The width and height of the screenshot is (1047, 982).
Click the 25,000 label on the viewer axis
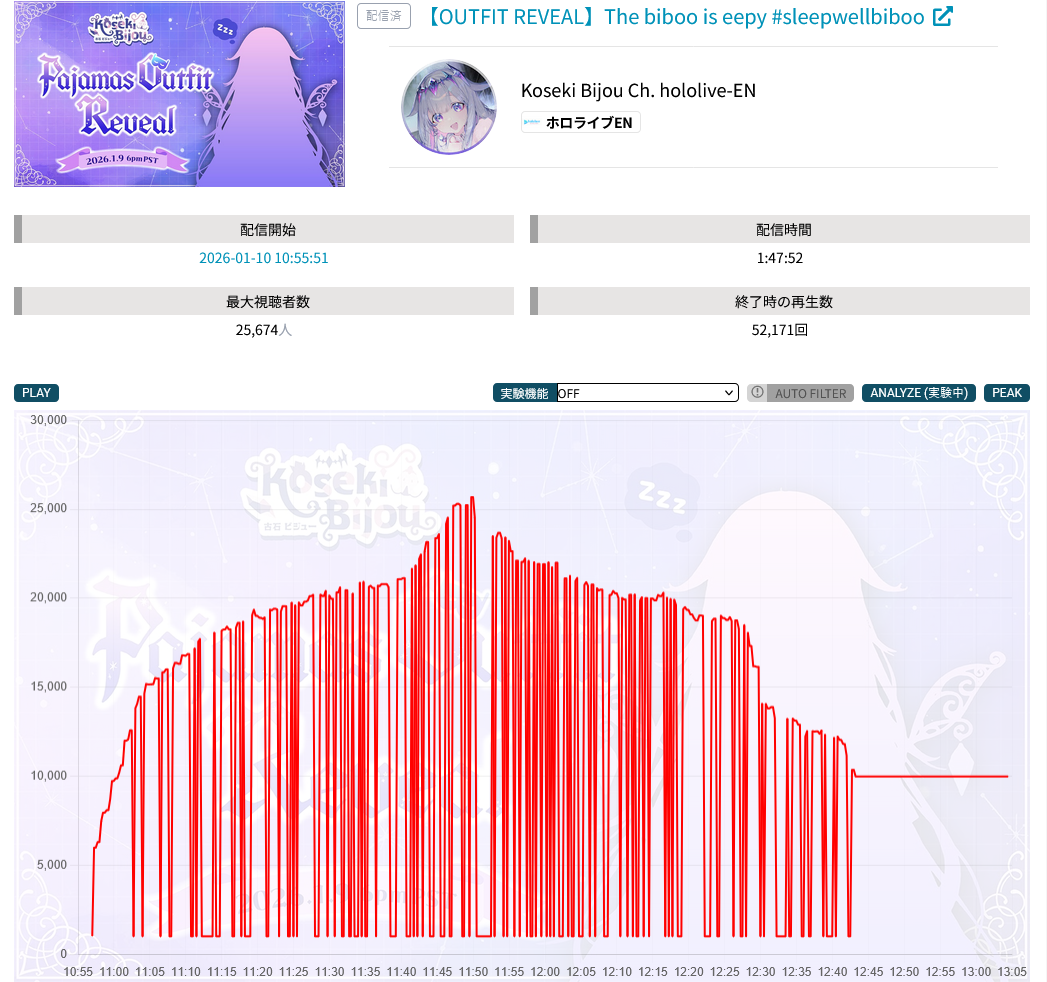click(49, 508)
